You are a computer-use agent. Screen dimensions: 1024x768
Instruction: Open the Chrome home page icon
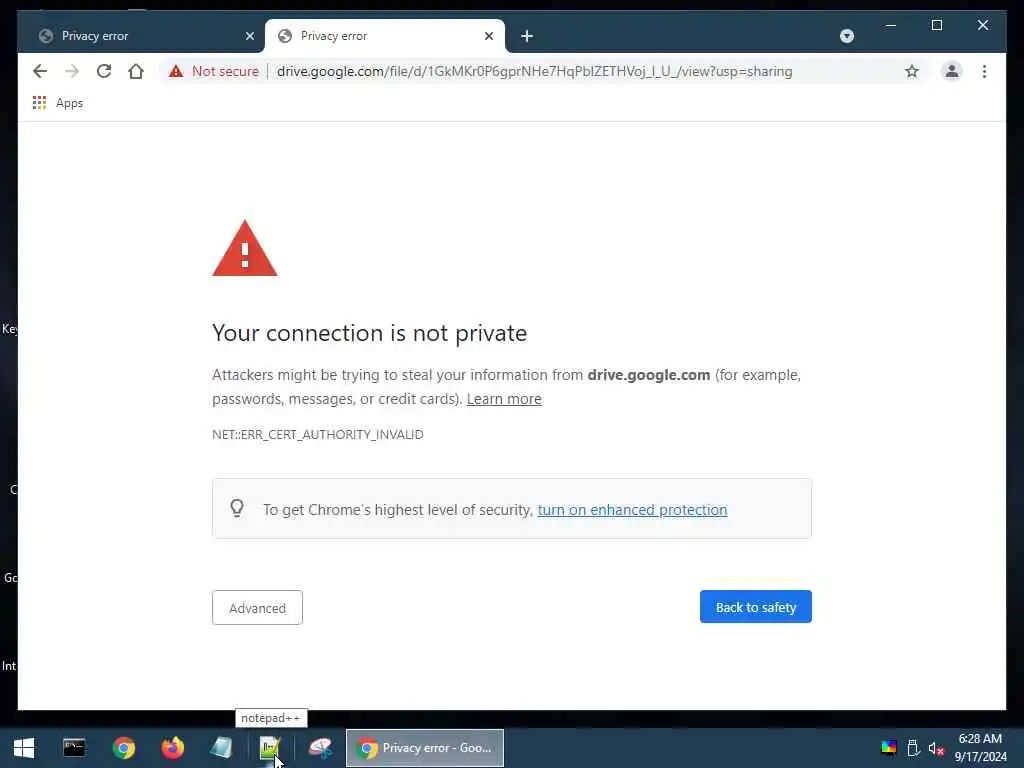pos(136,71)
